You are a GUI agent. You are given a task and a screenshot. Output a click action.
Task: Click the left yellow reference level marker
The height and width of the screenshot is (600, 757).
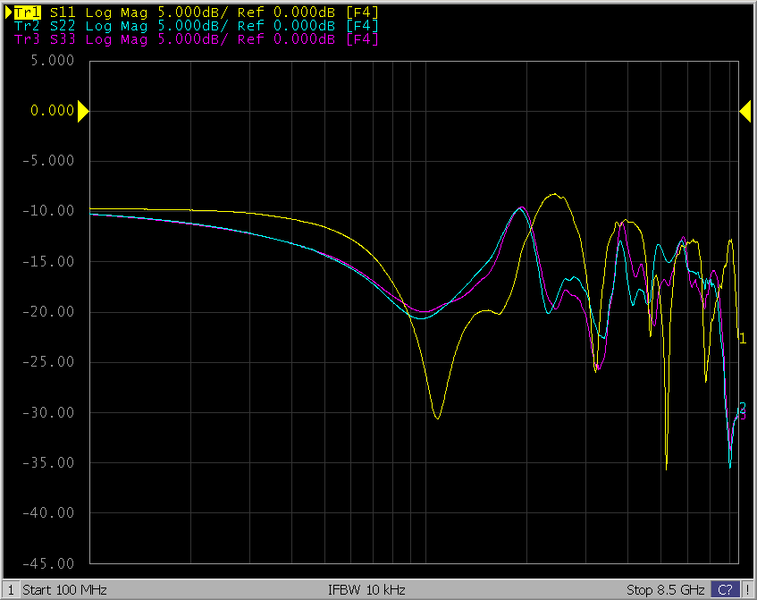click(84, 111)
